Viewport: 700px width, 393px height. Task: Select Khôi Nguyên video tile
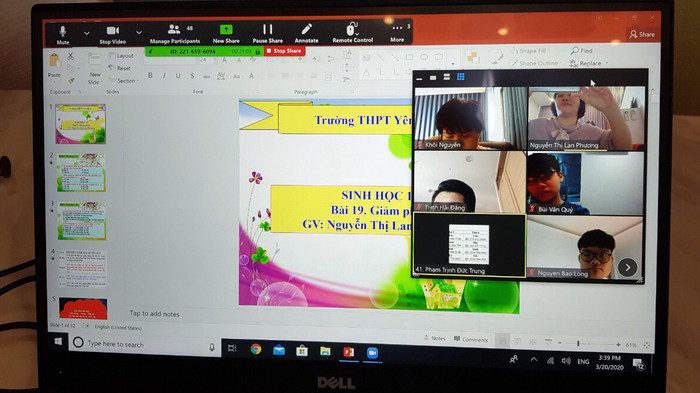[470, 118]
